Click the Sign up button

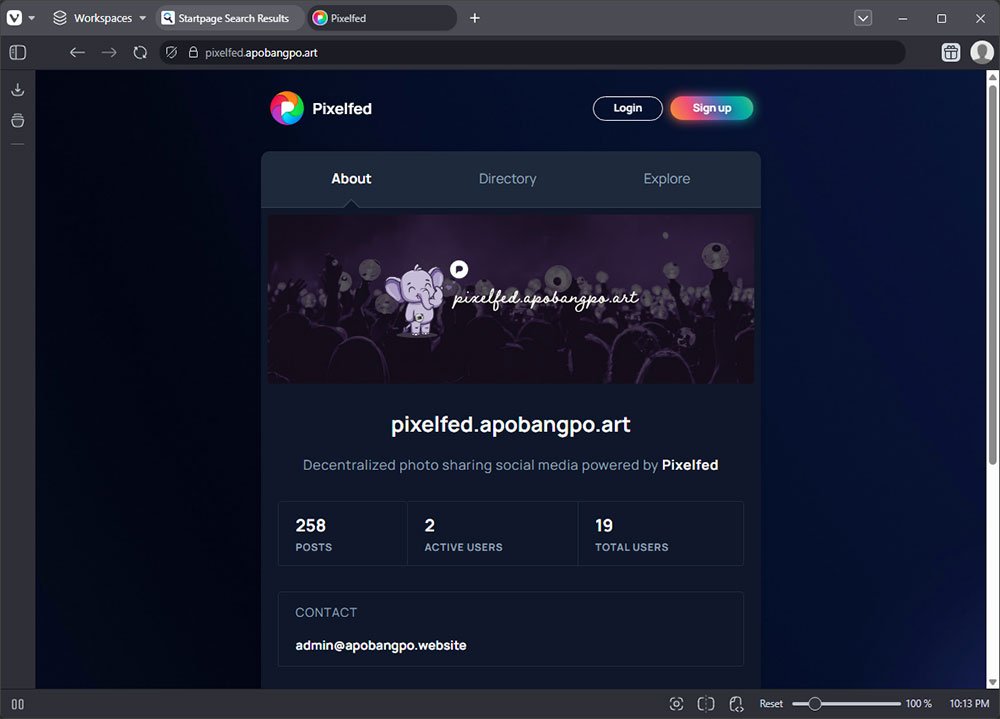pyautogui.click(x=711, y=108)
